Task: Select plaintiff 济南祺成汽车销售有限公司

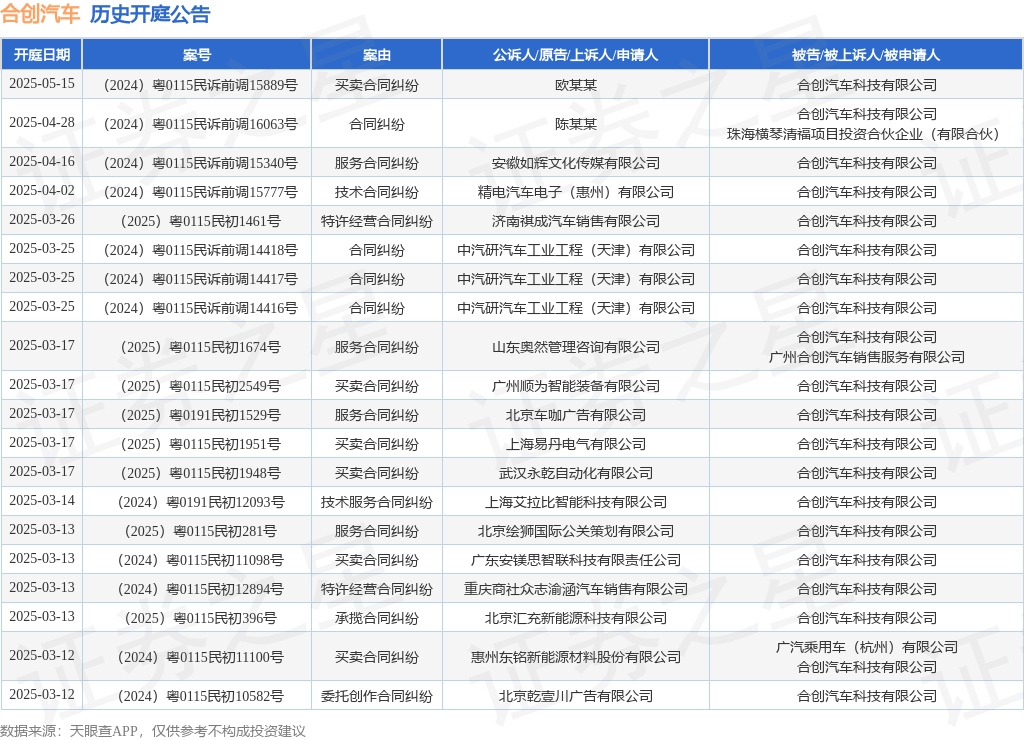Action: (x=575, y=221)
